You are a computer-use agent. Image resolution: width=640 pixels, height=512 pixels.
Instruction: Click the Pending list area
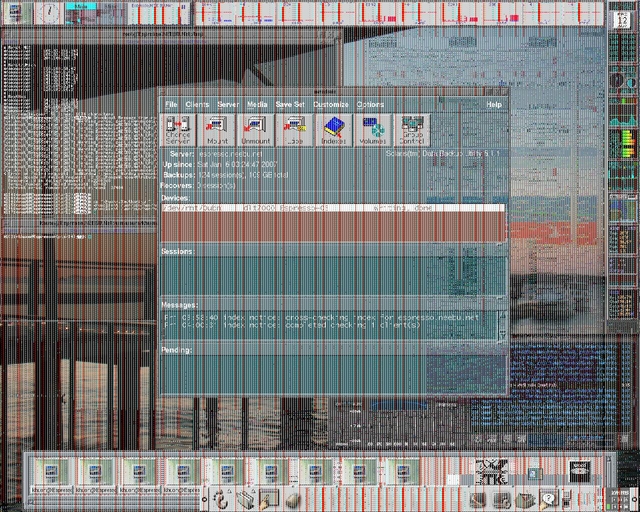click(x=333, y=374)
